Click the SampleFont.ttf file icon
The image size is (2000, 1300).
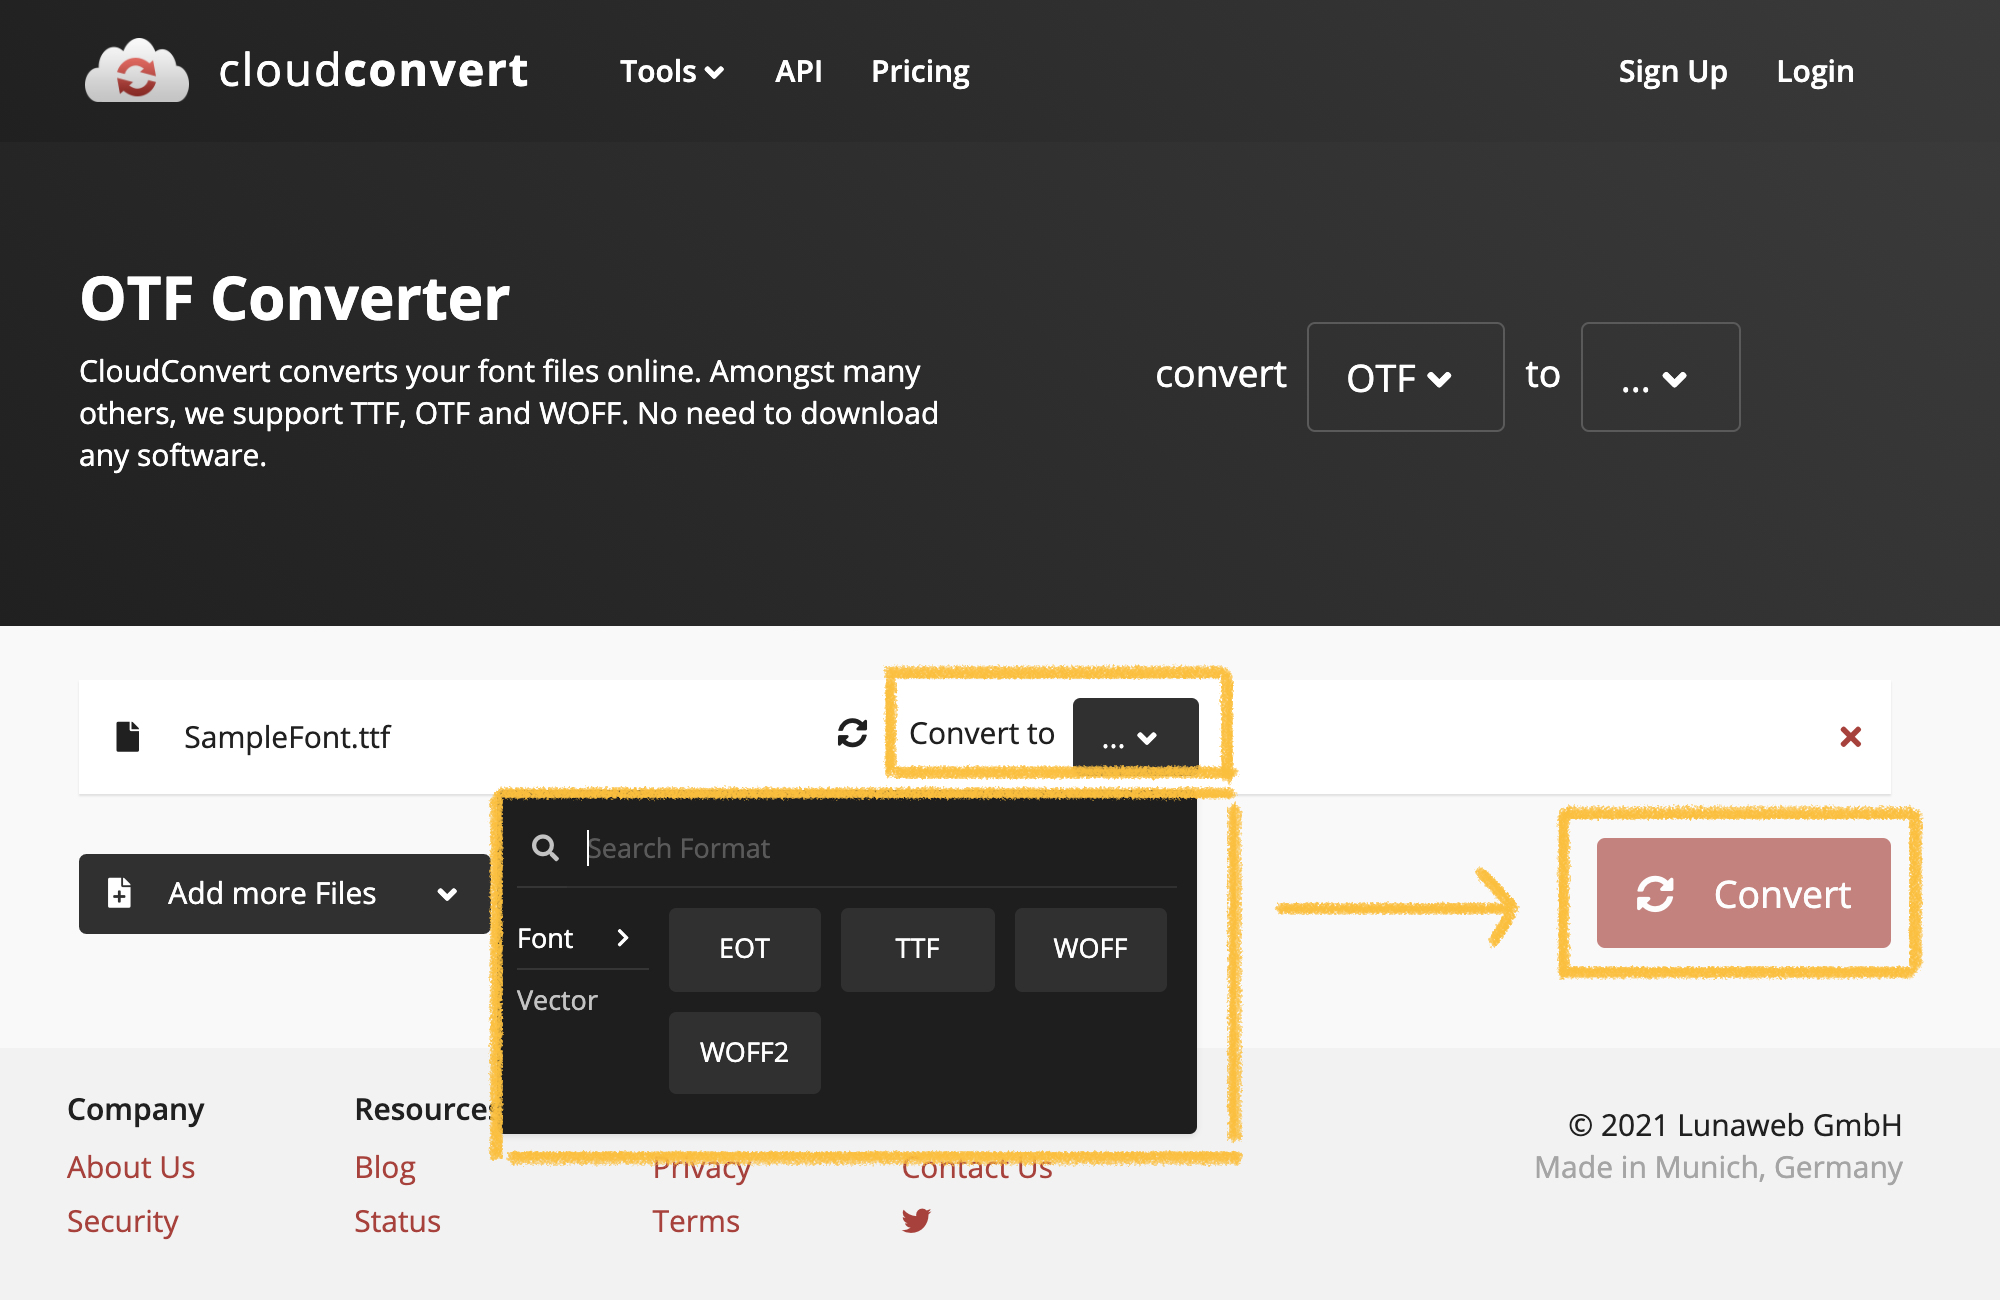(128, 736)
